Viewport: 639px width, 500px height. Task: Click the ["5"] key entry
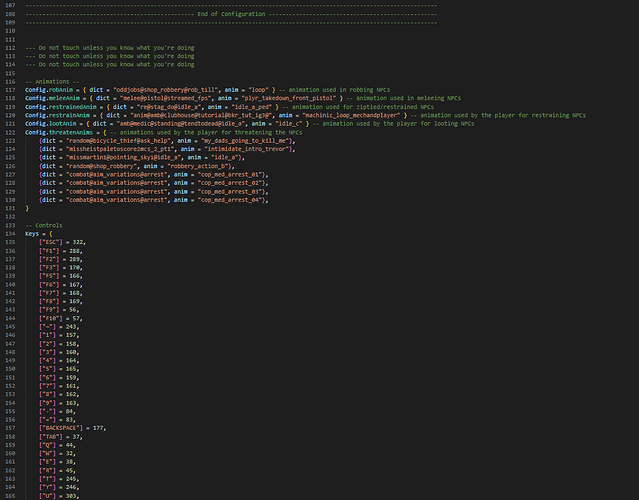tap(47, 369)
